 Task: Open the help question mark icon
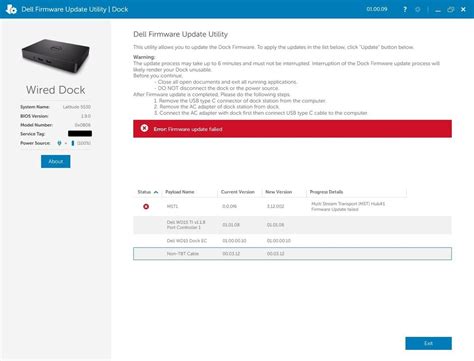[405, 9]
